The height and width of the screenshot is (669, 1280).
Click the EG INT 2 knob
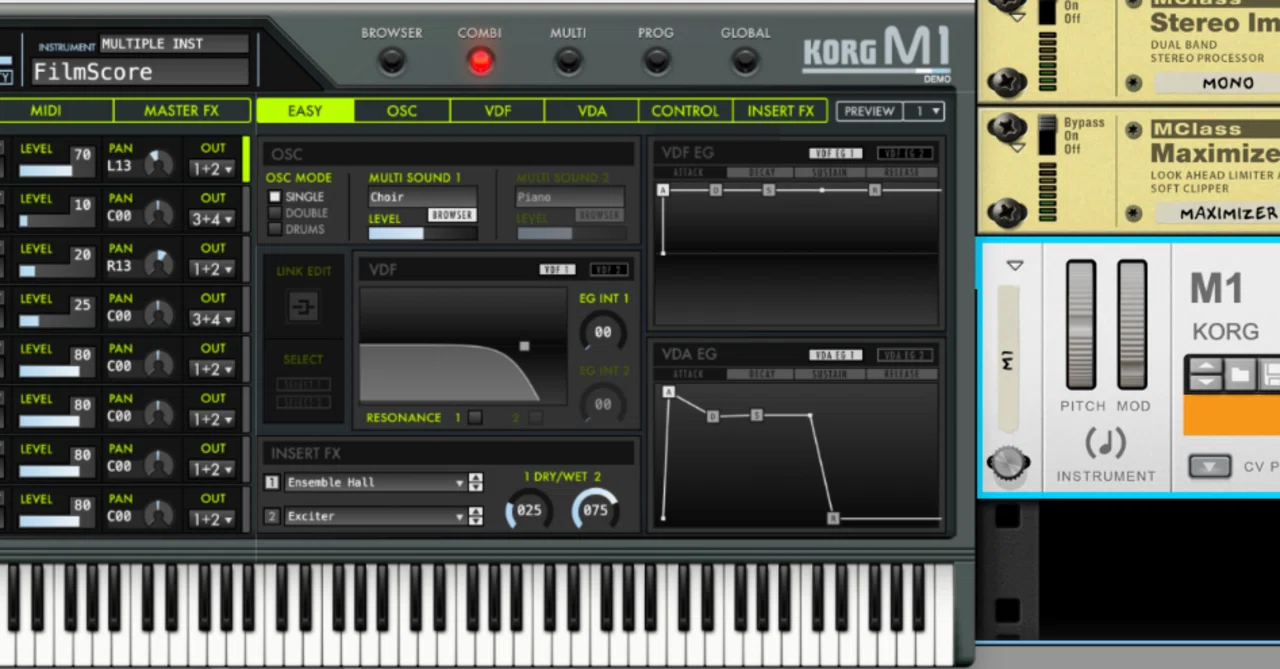603,403
